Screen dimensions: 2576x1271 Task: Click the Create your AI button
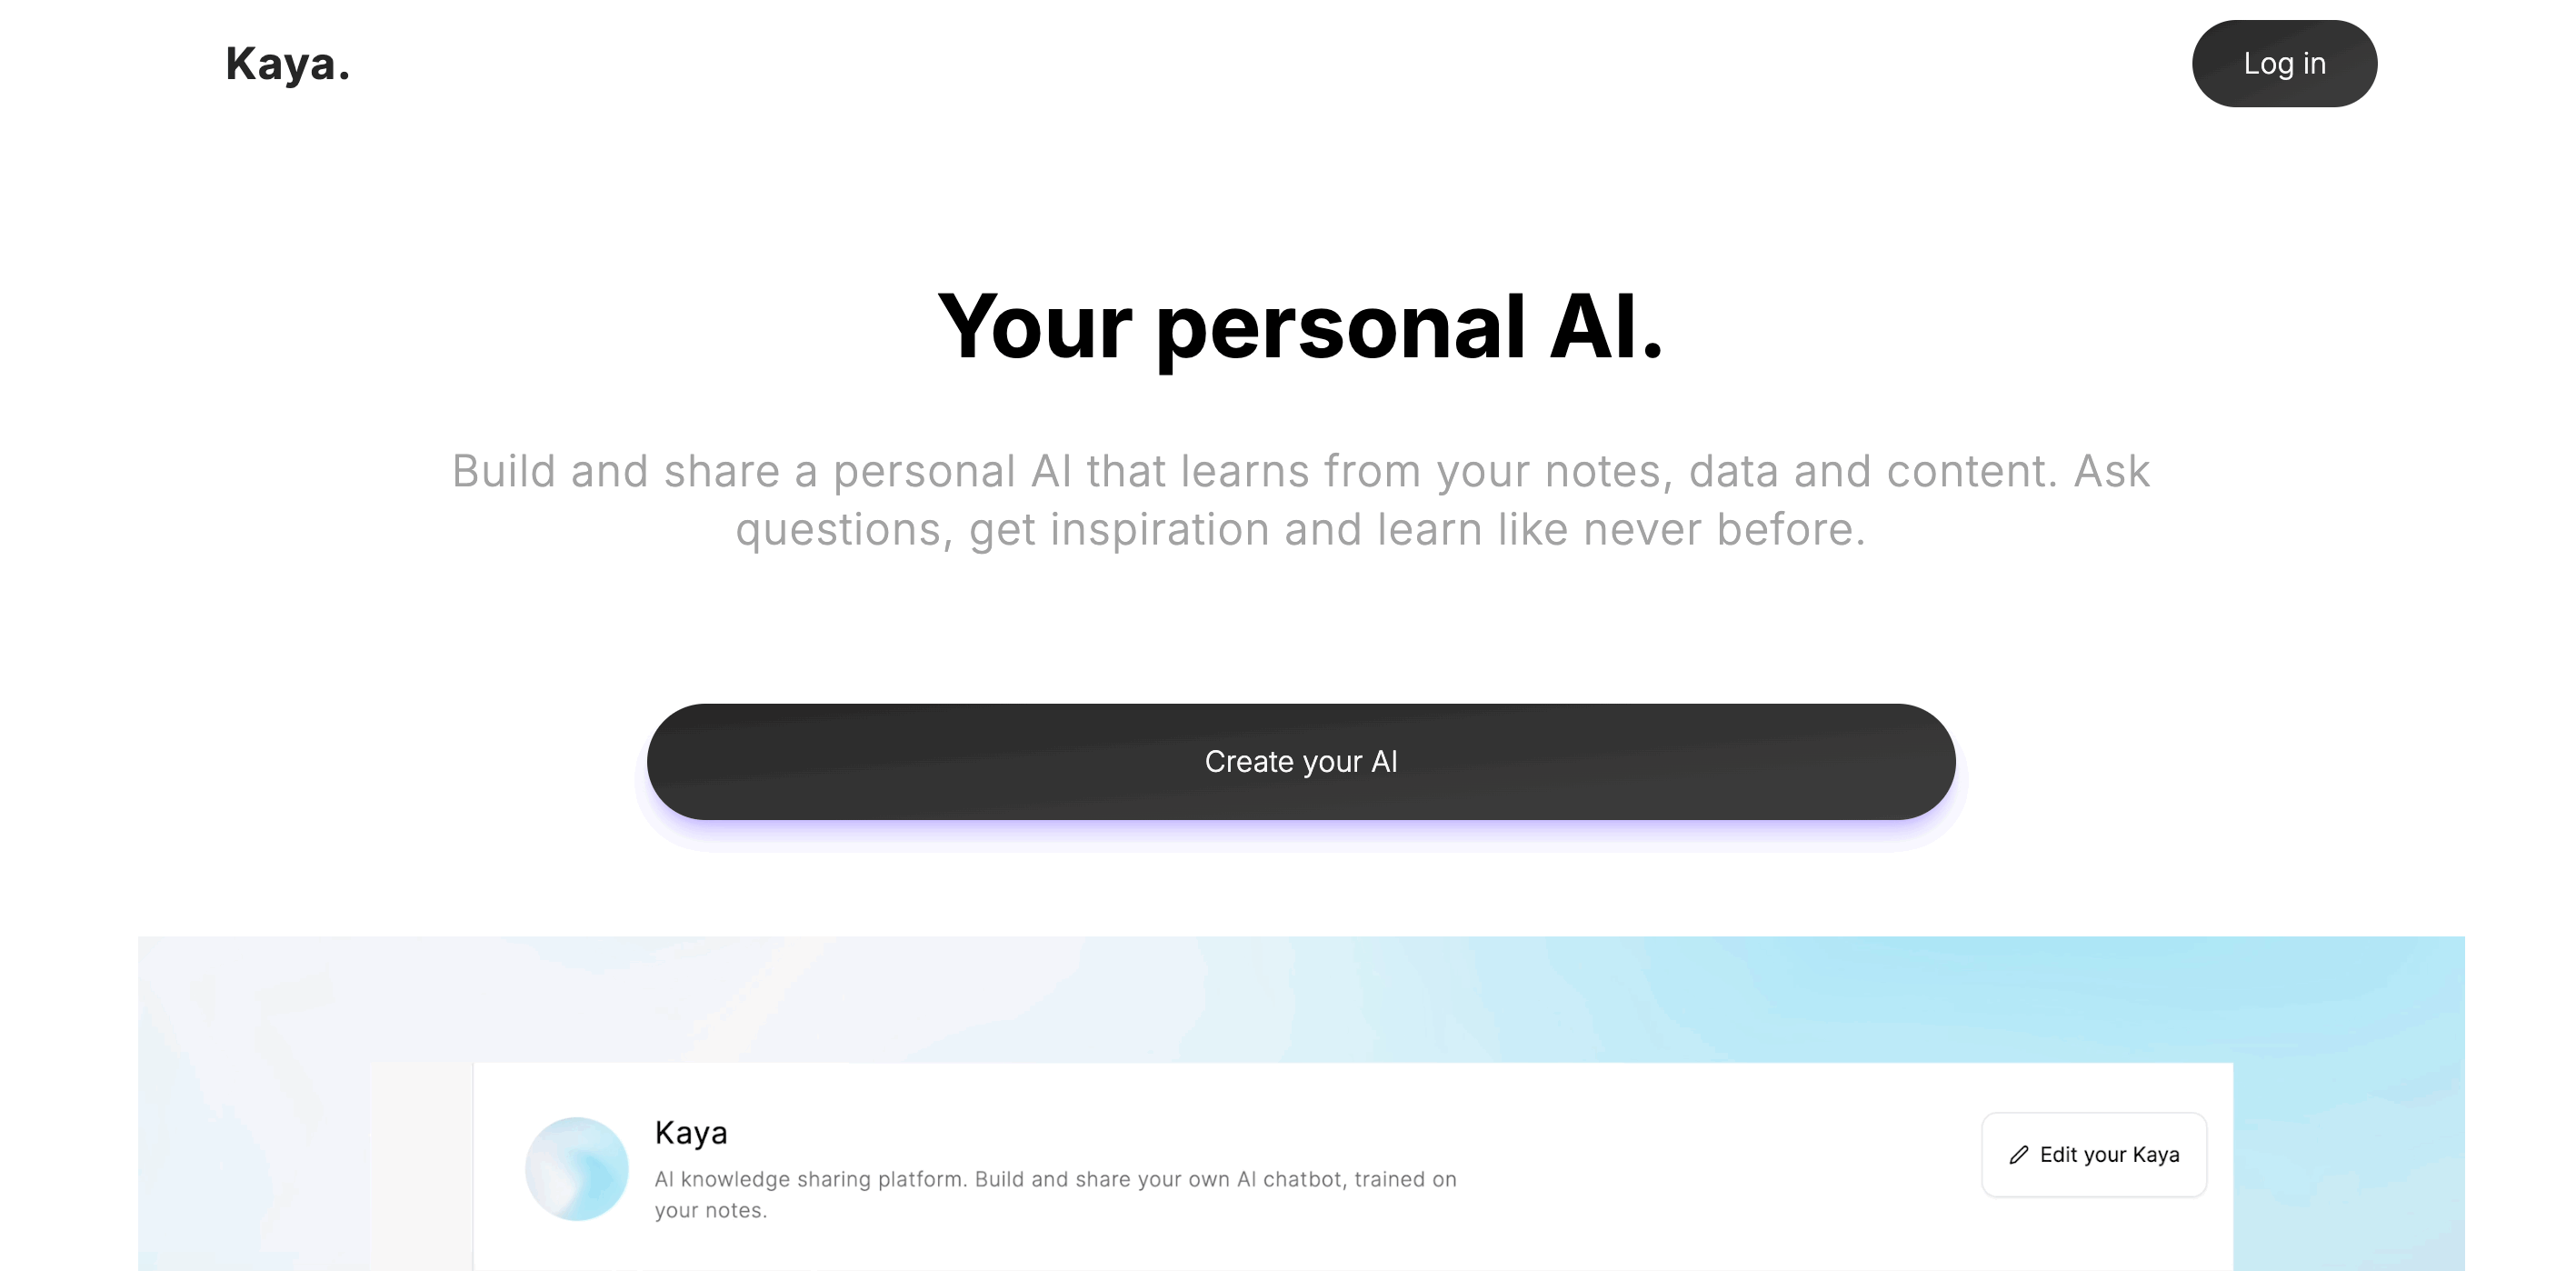pyautogui.click(x=1301, y=762)
